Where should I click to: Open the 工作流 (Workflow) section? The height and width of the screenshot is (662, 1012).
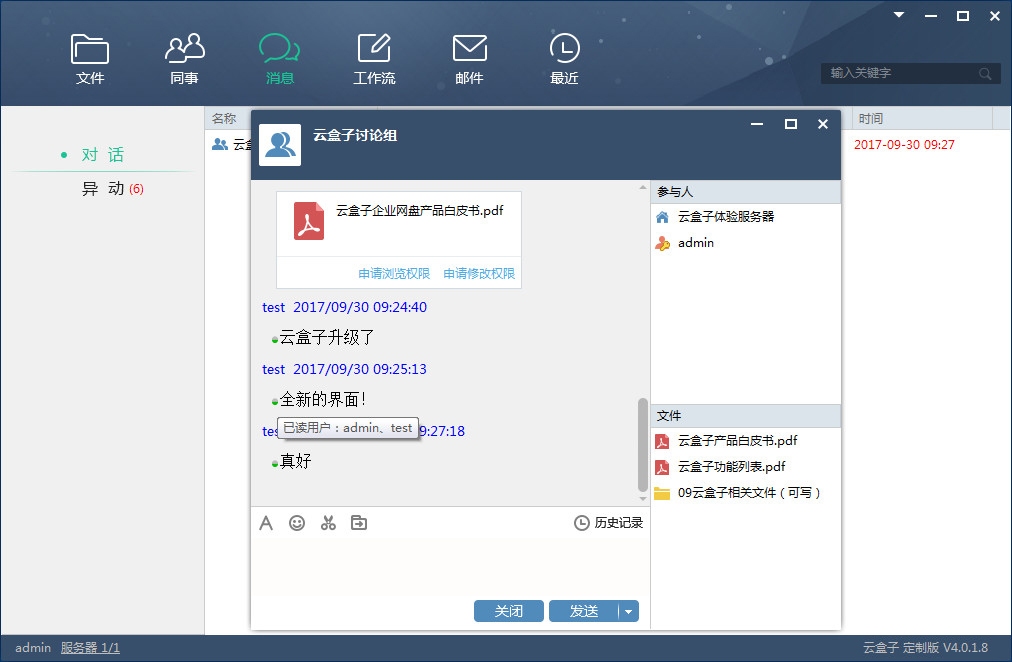374,59
